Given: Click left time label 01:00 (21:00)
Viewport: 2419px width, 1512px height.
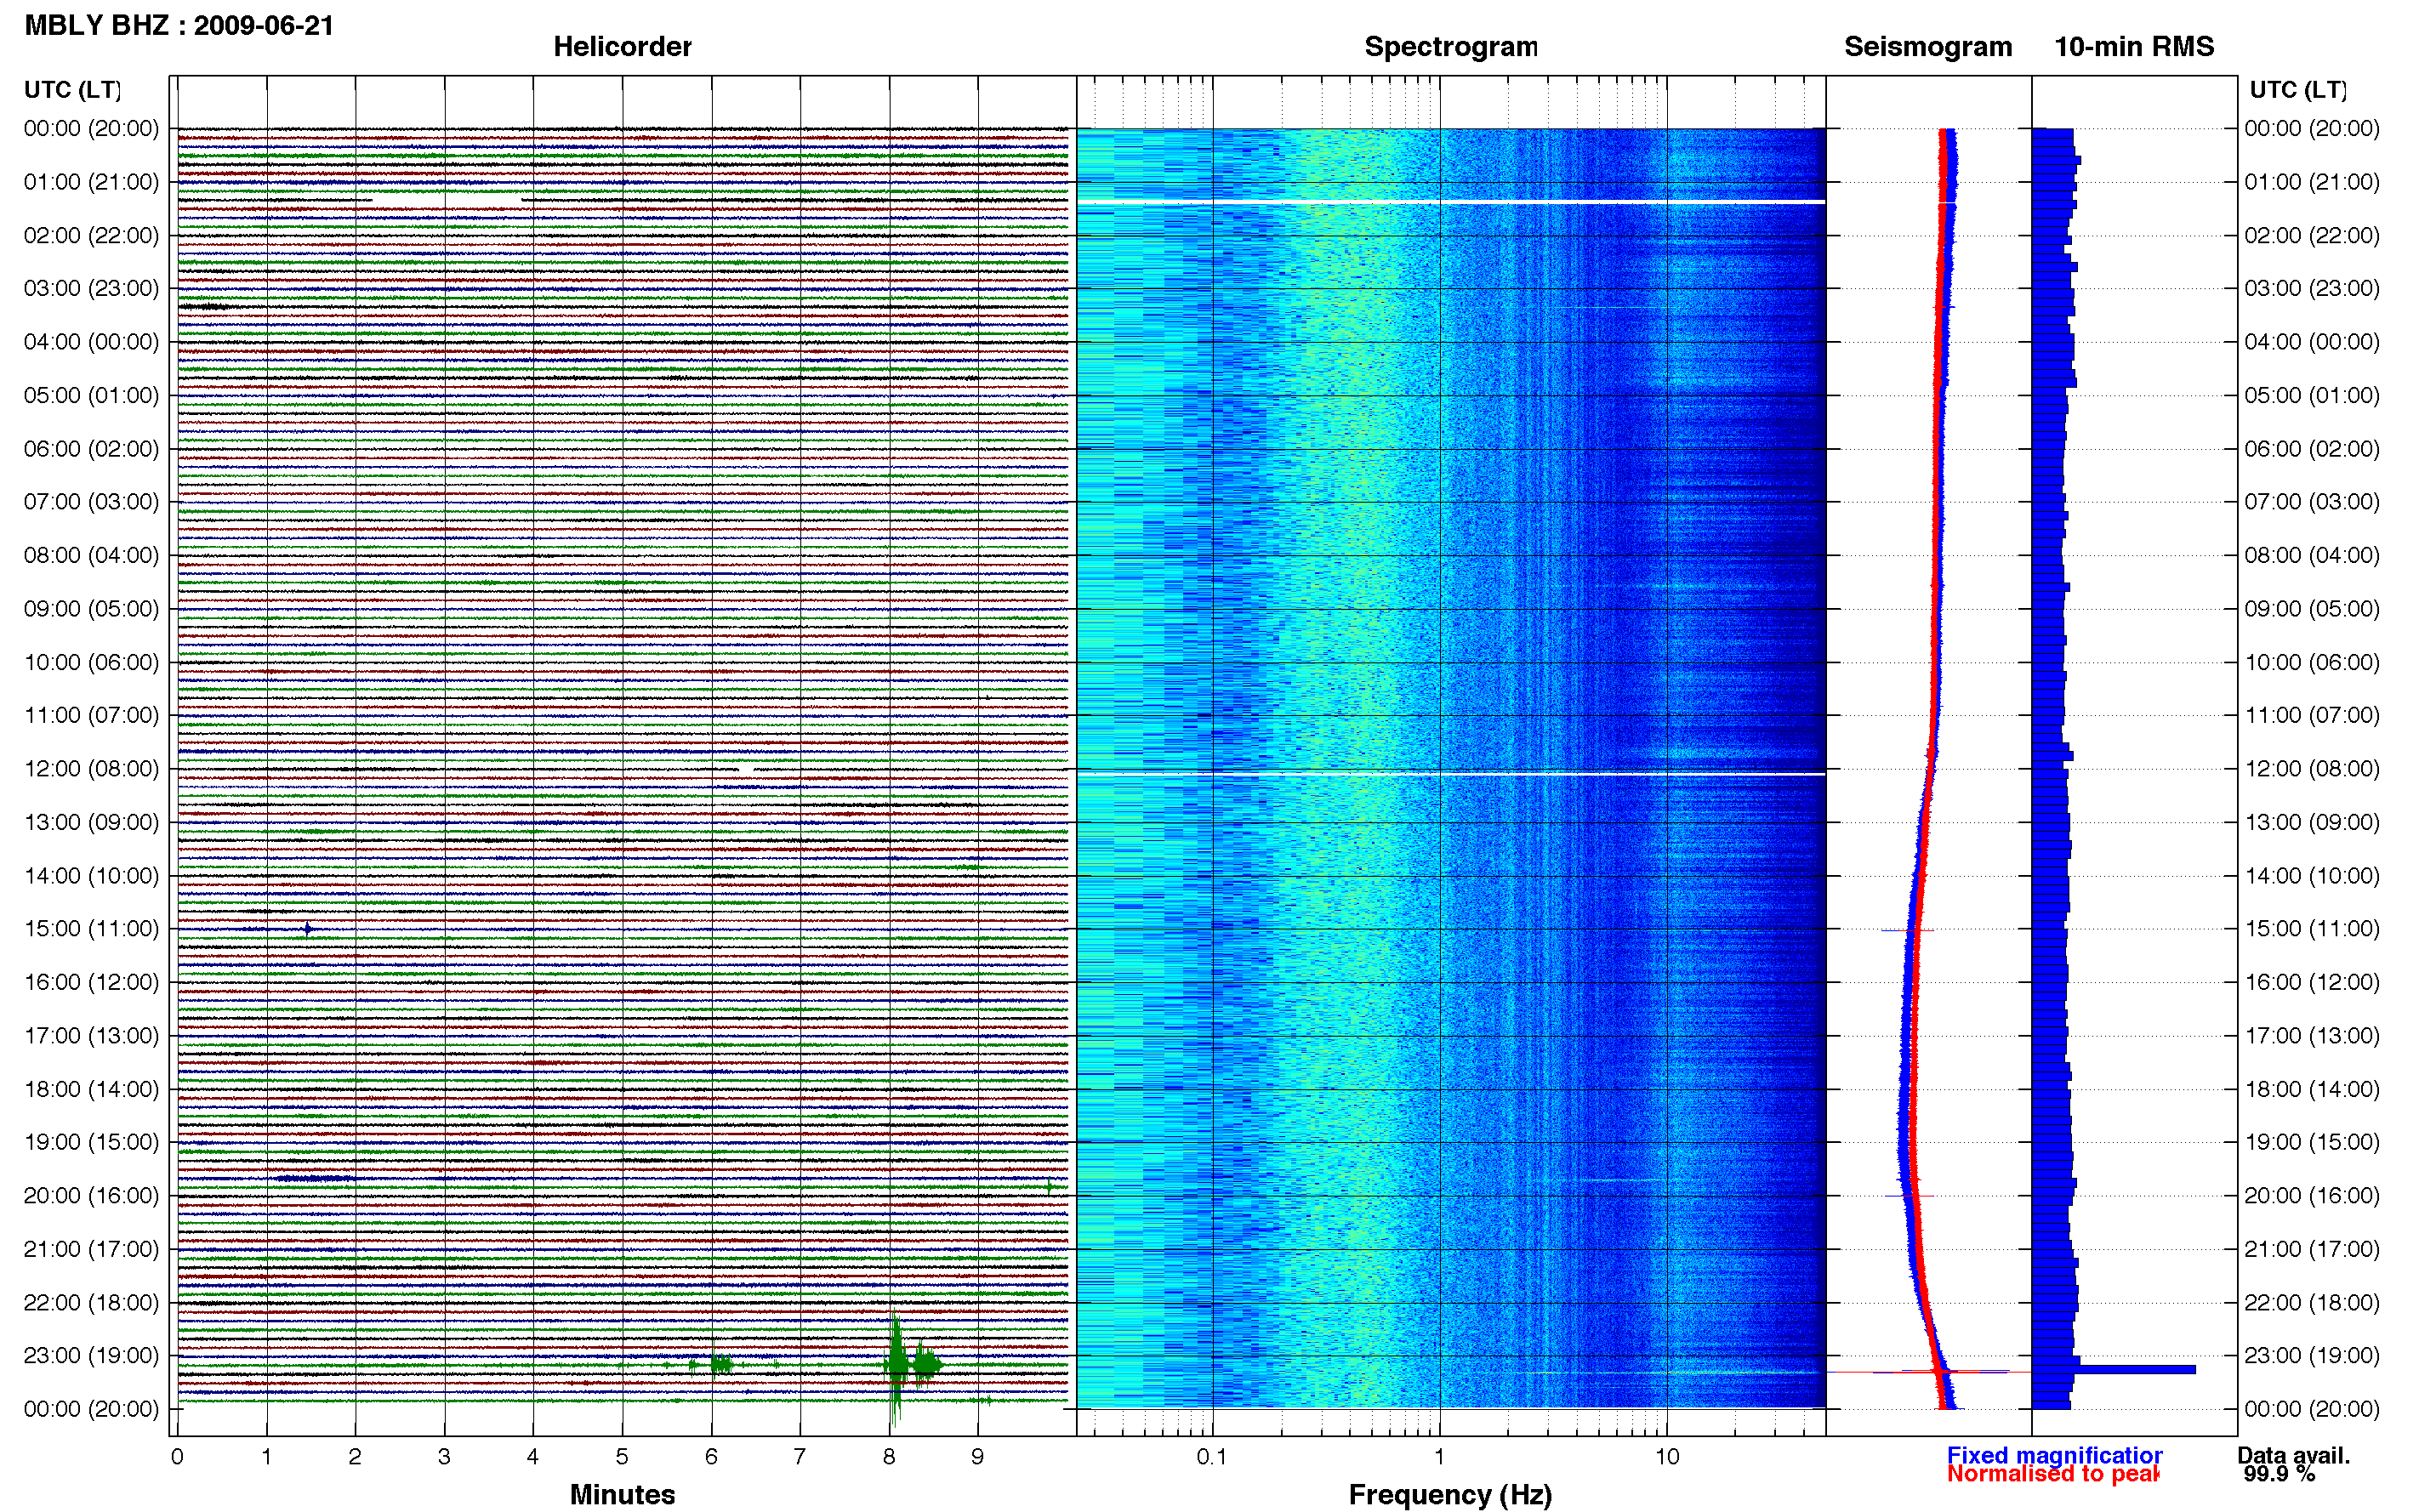Looking at the screenshot, I should [x=91, y=182].
